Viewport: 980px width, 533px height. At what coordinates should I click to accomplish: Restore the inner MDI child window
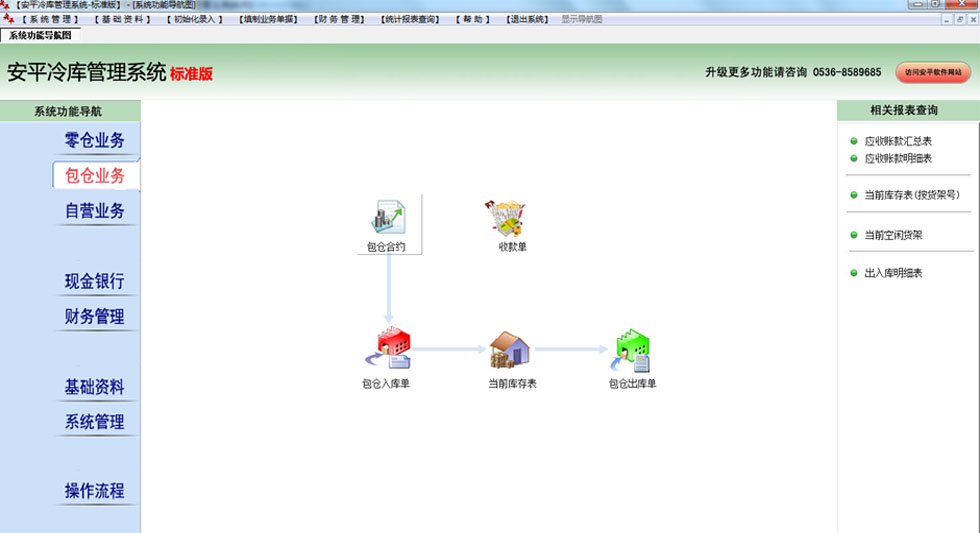pyautogui.click(x=959, y=19)
